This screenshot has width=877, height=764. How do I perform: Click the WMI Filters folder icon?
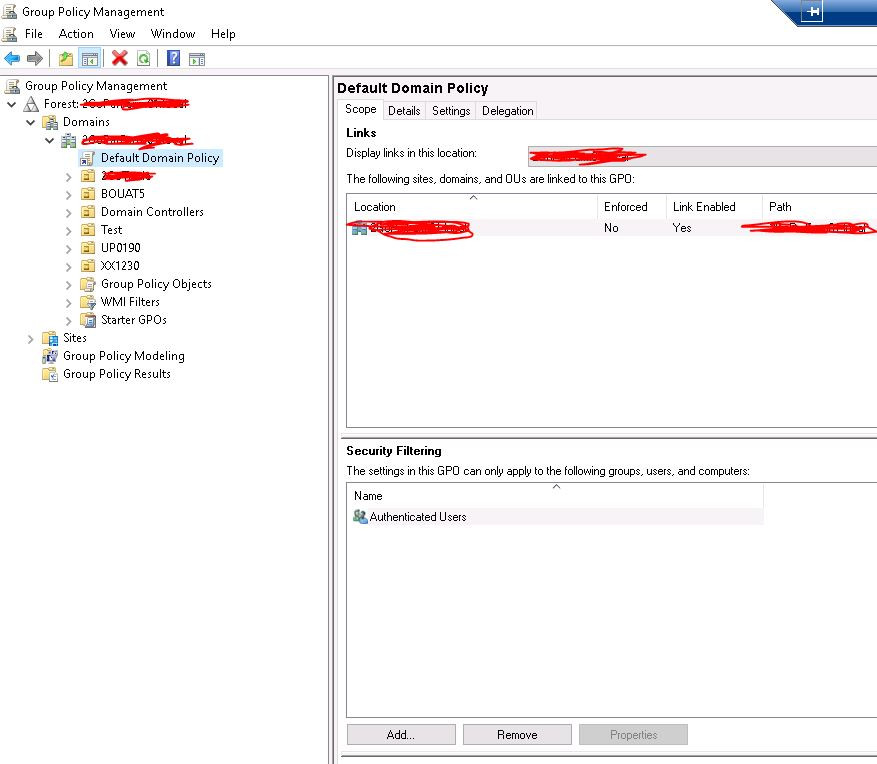point(88,302)
